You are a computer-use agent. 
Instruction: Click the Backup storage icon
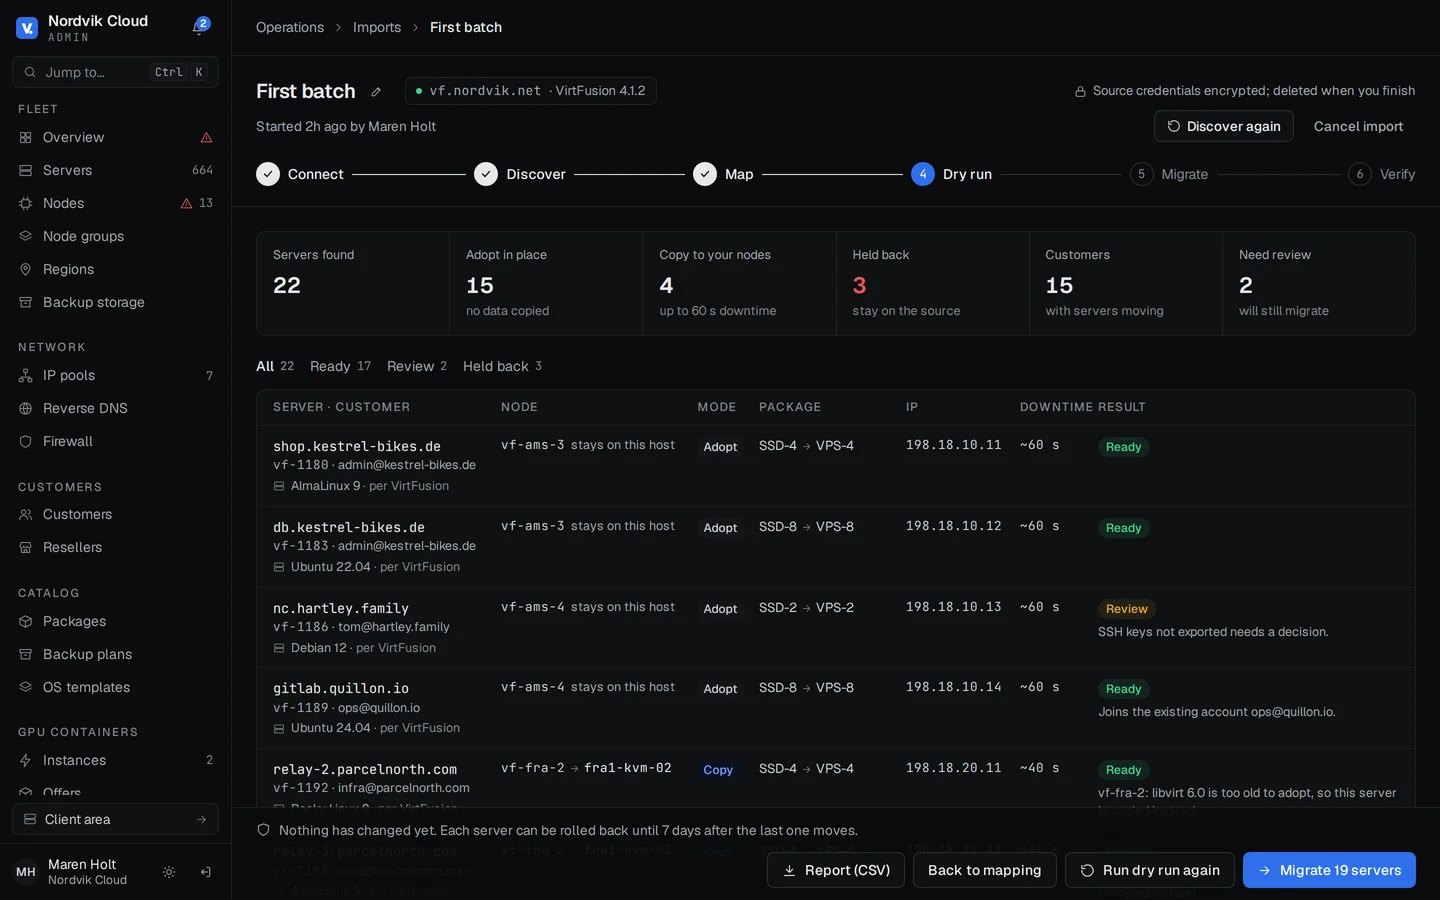pyautogui.click(x=26, y=302)
